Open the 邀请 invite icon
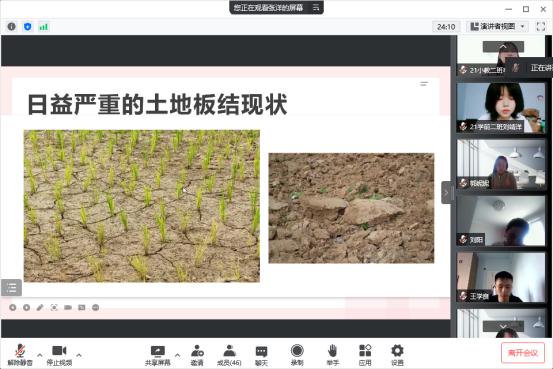553x369 pixels. tap(197, 355)
